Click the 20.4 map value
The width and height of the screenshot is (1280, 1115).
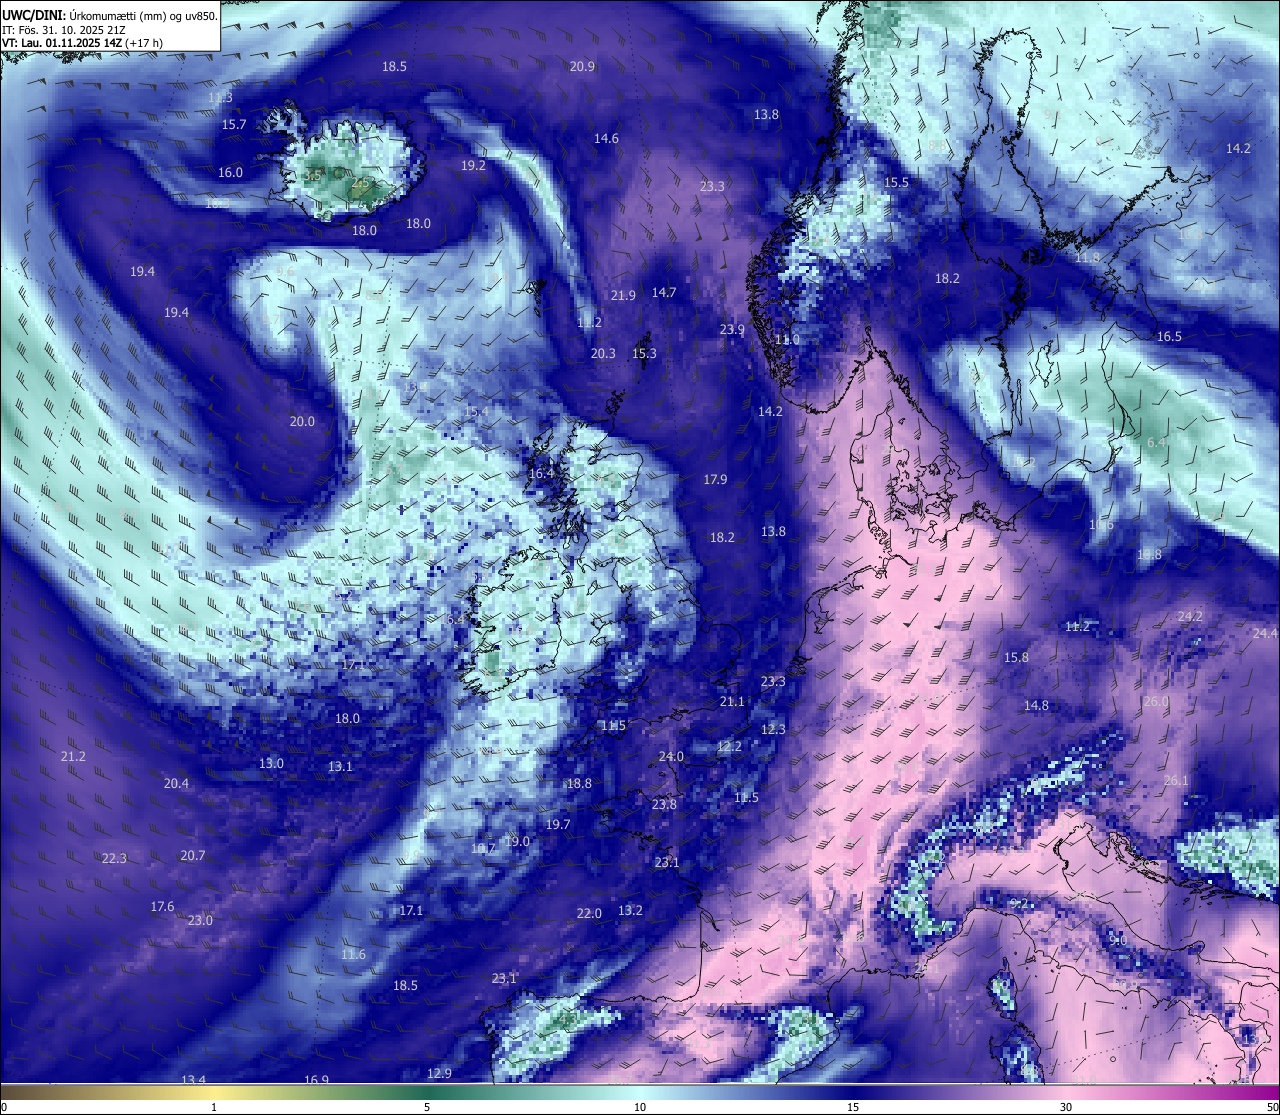click(176, 784)
